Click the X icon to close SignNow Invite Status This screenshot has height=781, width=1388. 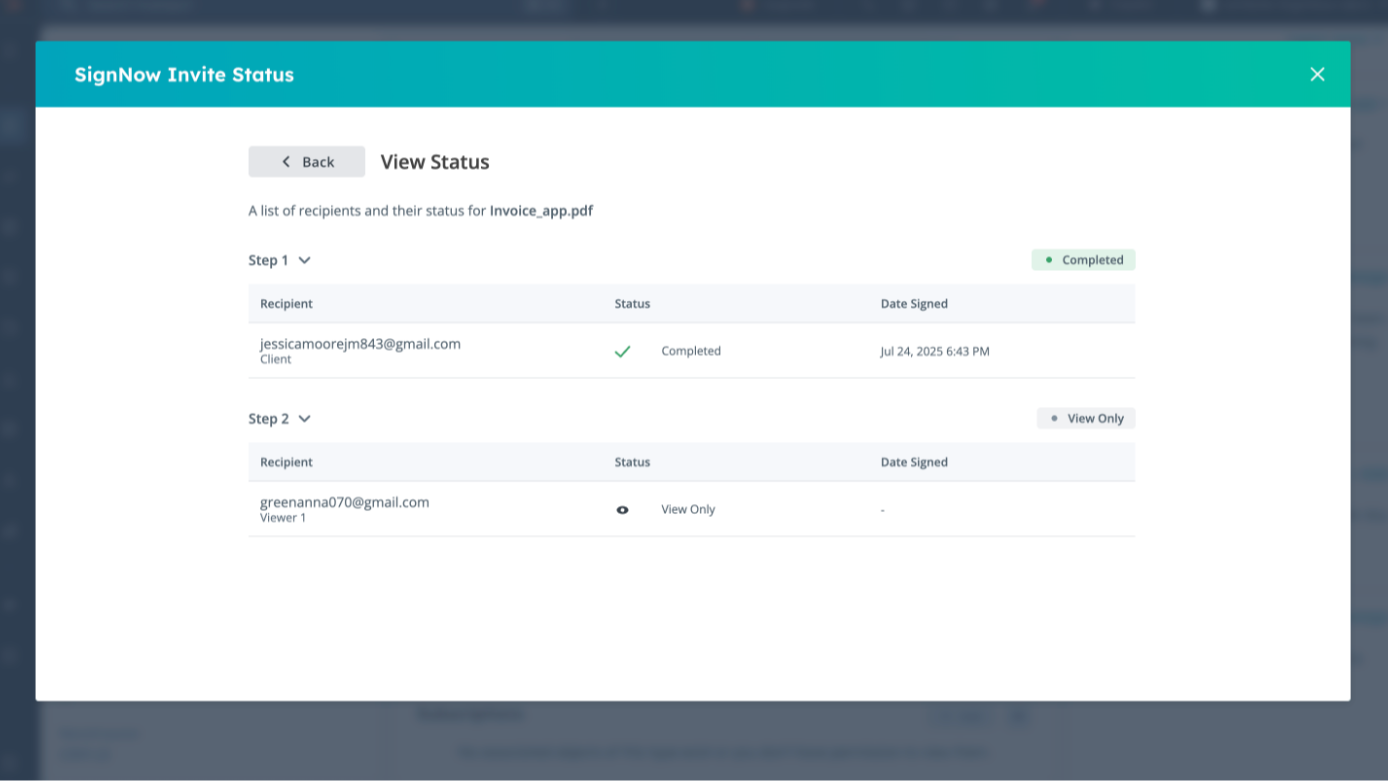(1317, 74)
